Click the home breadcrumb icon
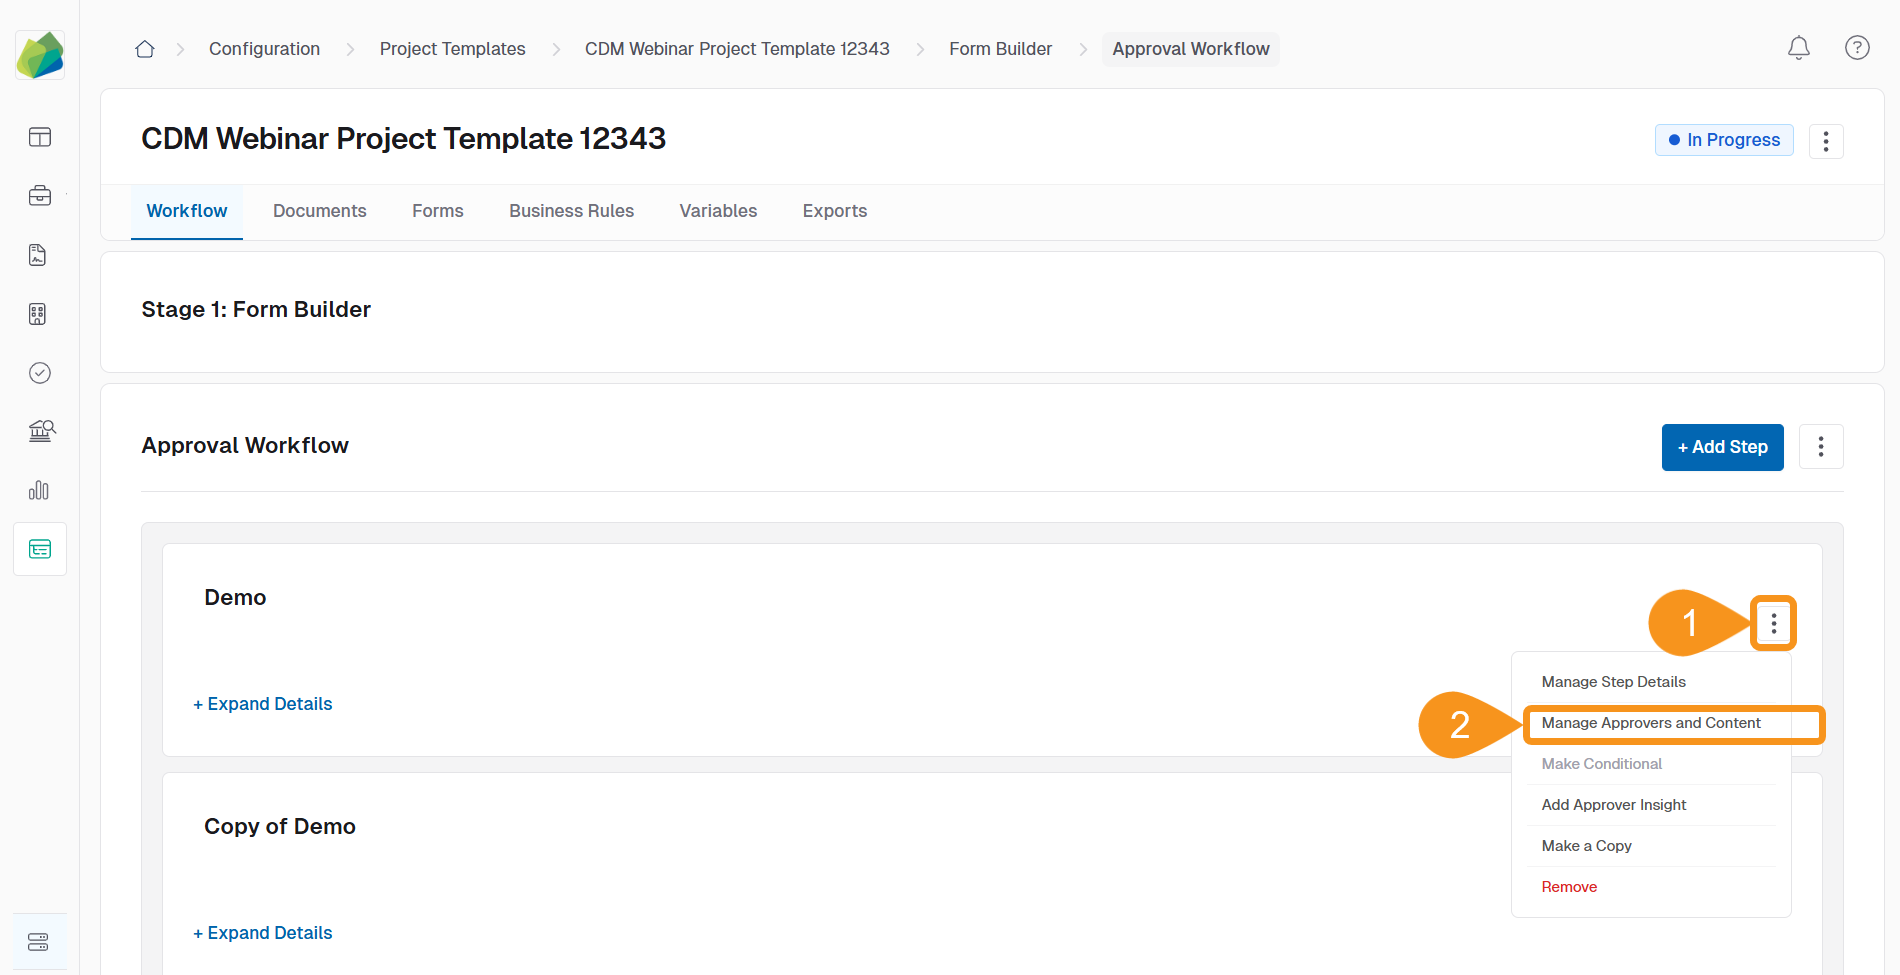 click(144, 48)
